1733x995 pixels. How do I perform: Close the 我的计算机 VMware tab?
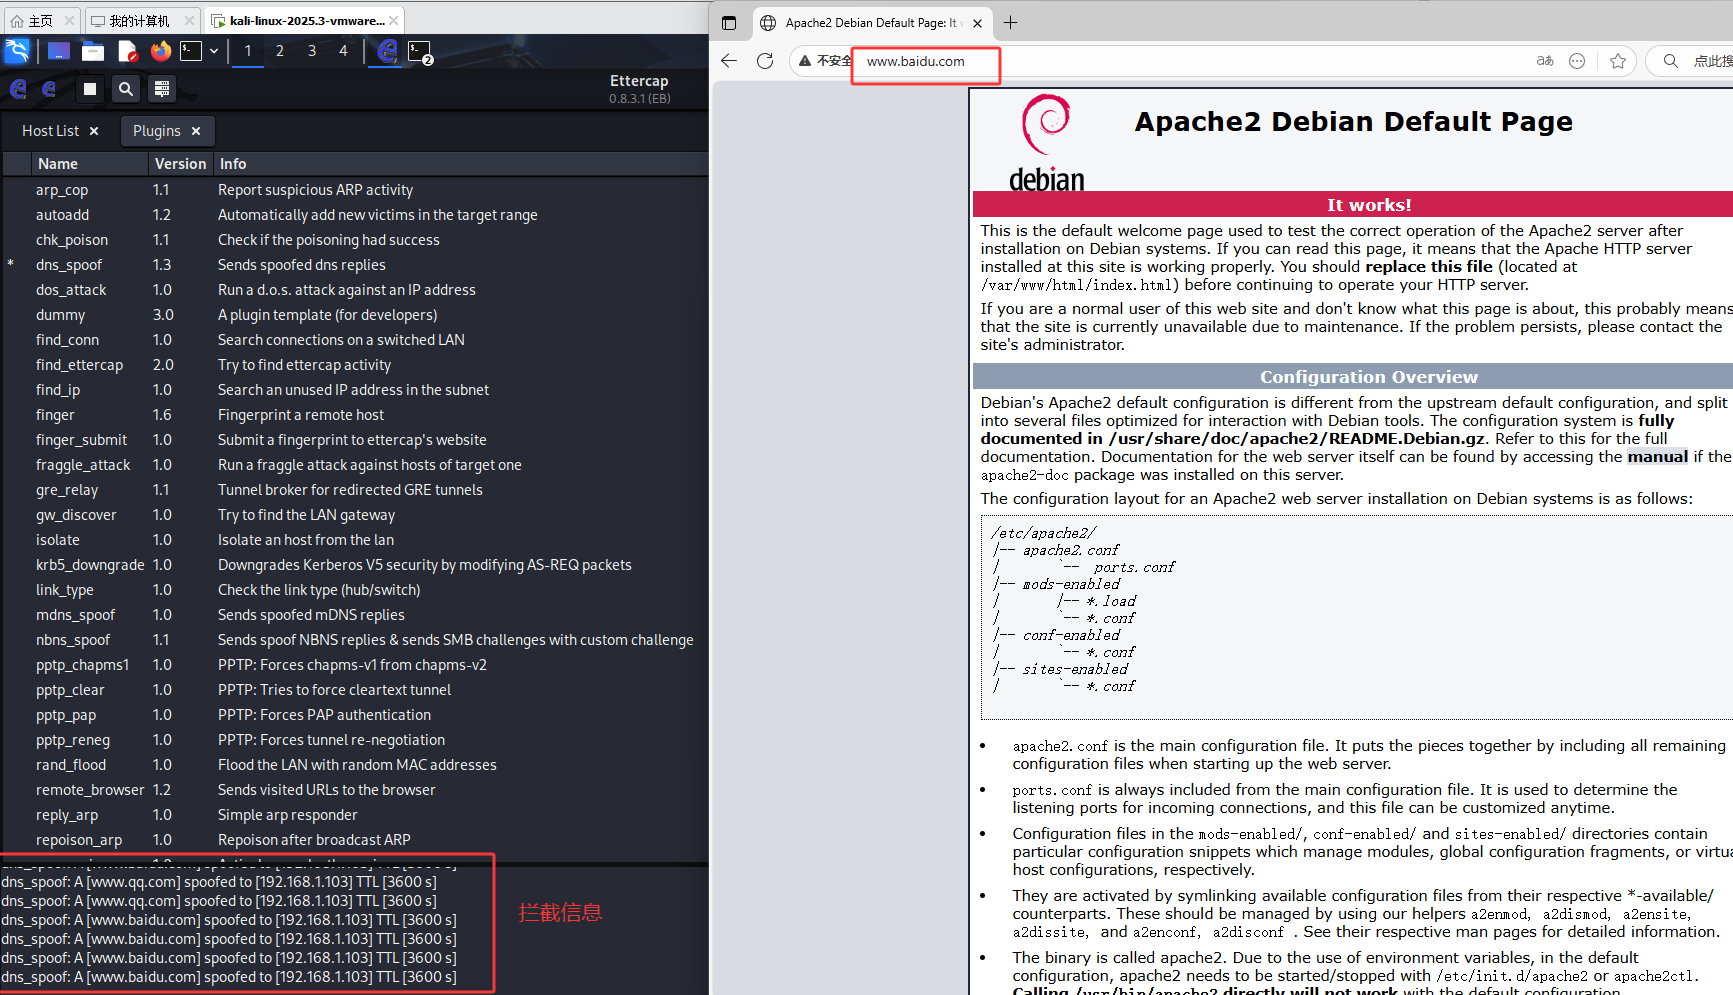click(x=190, y=20)
